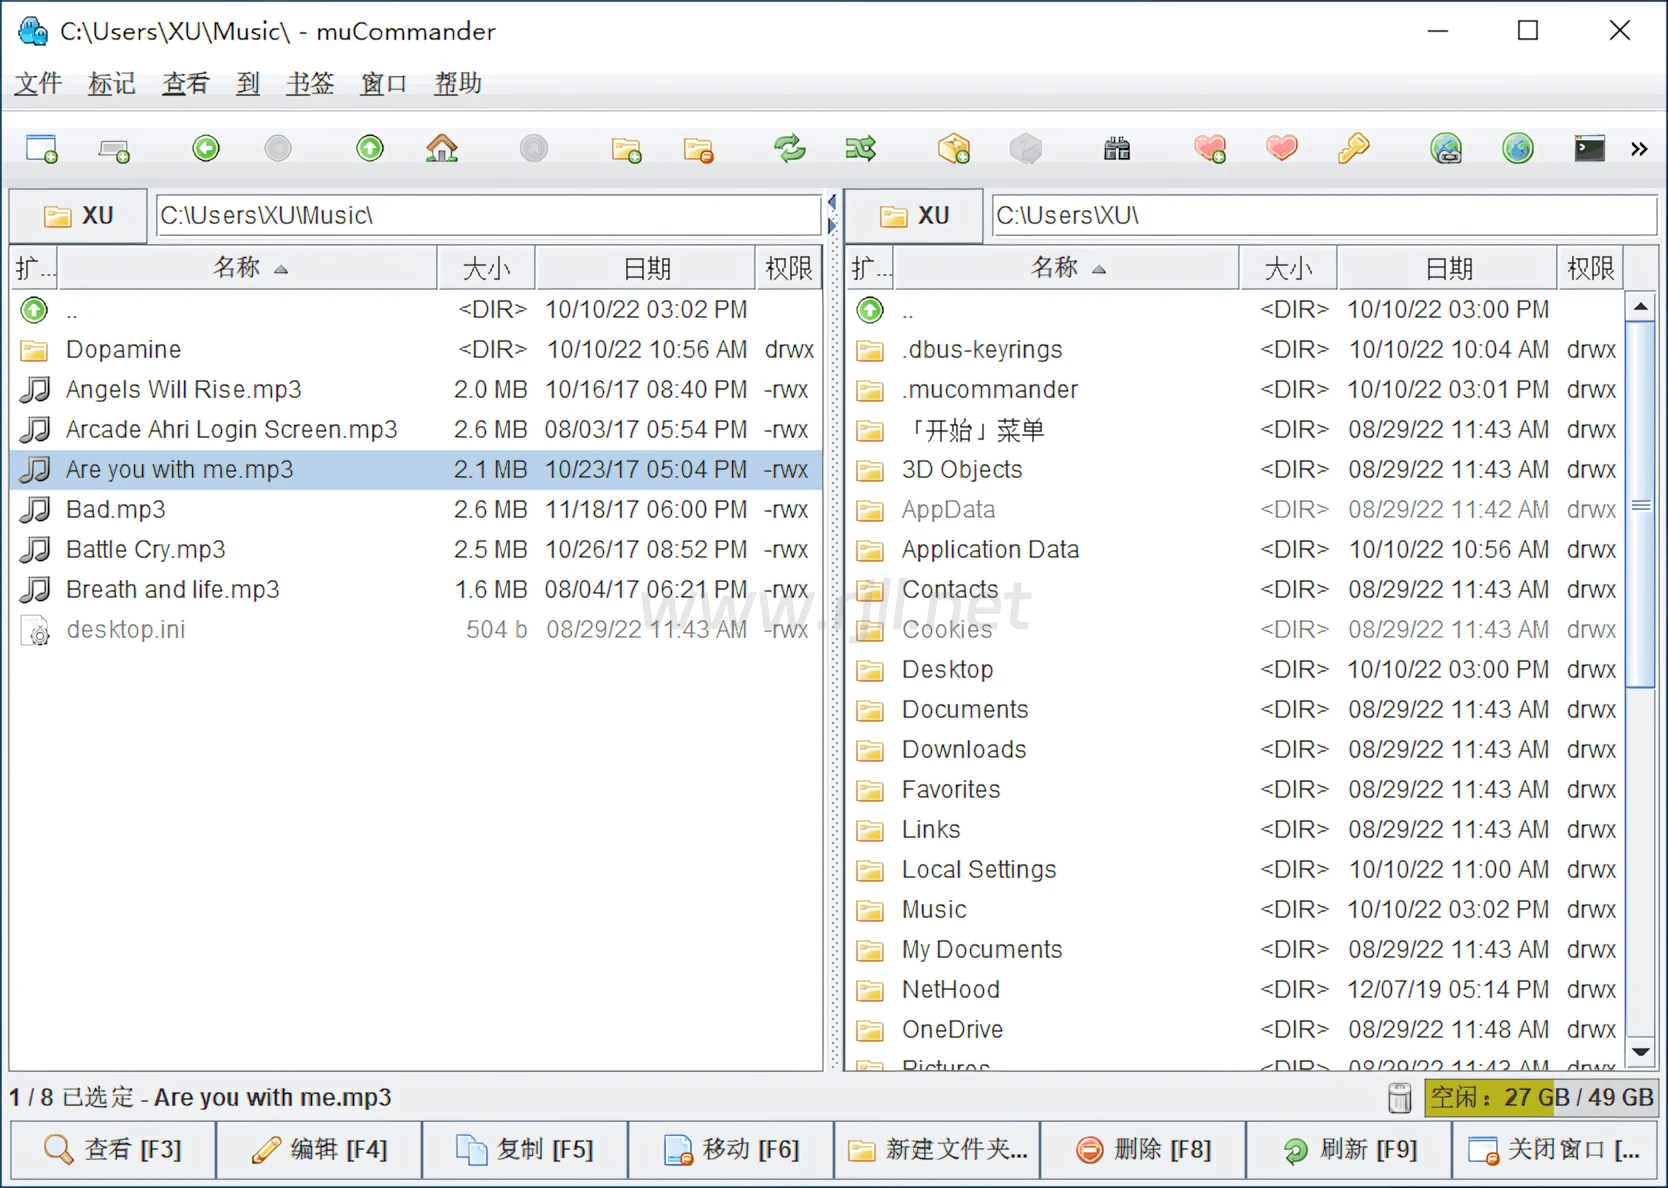This screenshot has height=1188, width=1668.
Task: Open the terminal command icon
Action: pyautogui.click(x=1589, y=149)
